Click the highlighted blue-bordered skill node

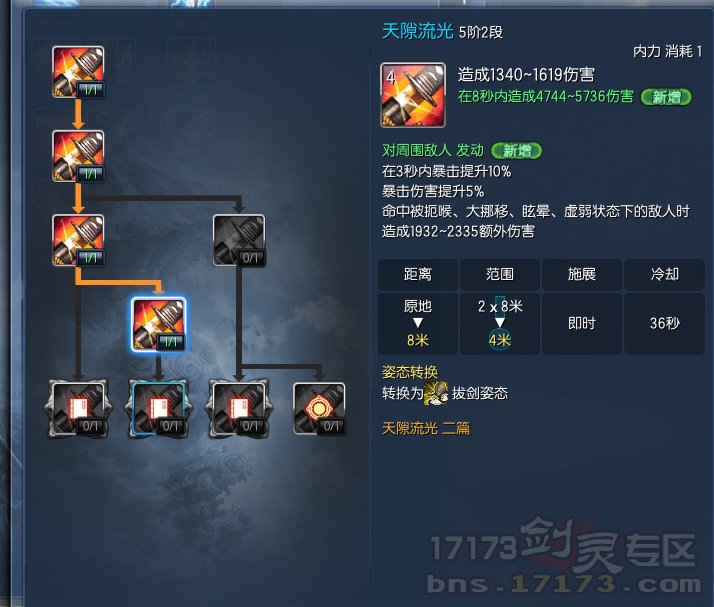158,324
